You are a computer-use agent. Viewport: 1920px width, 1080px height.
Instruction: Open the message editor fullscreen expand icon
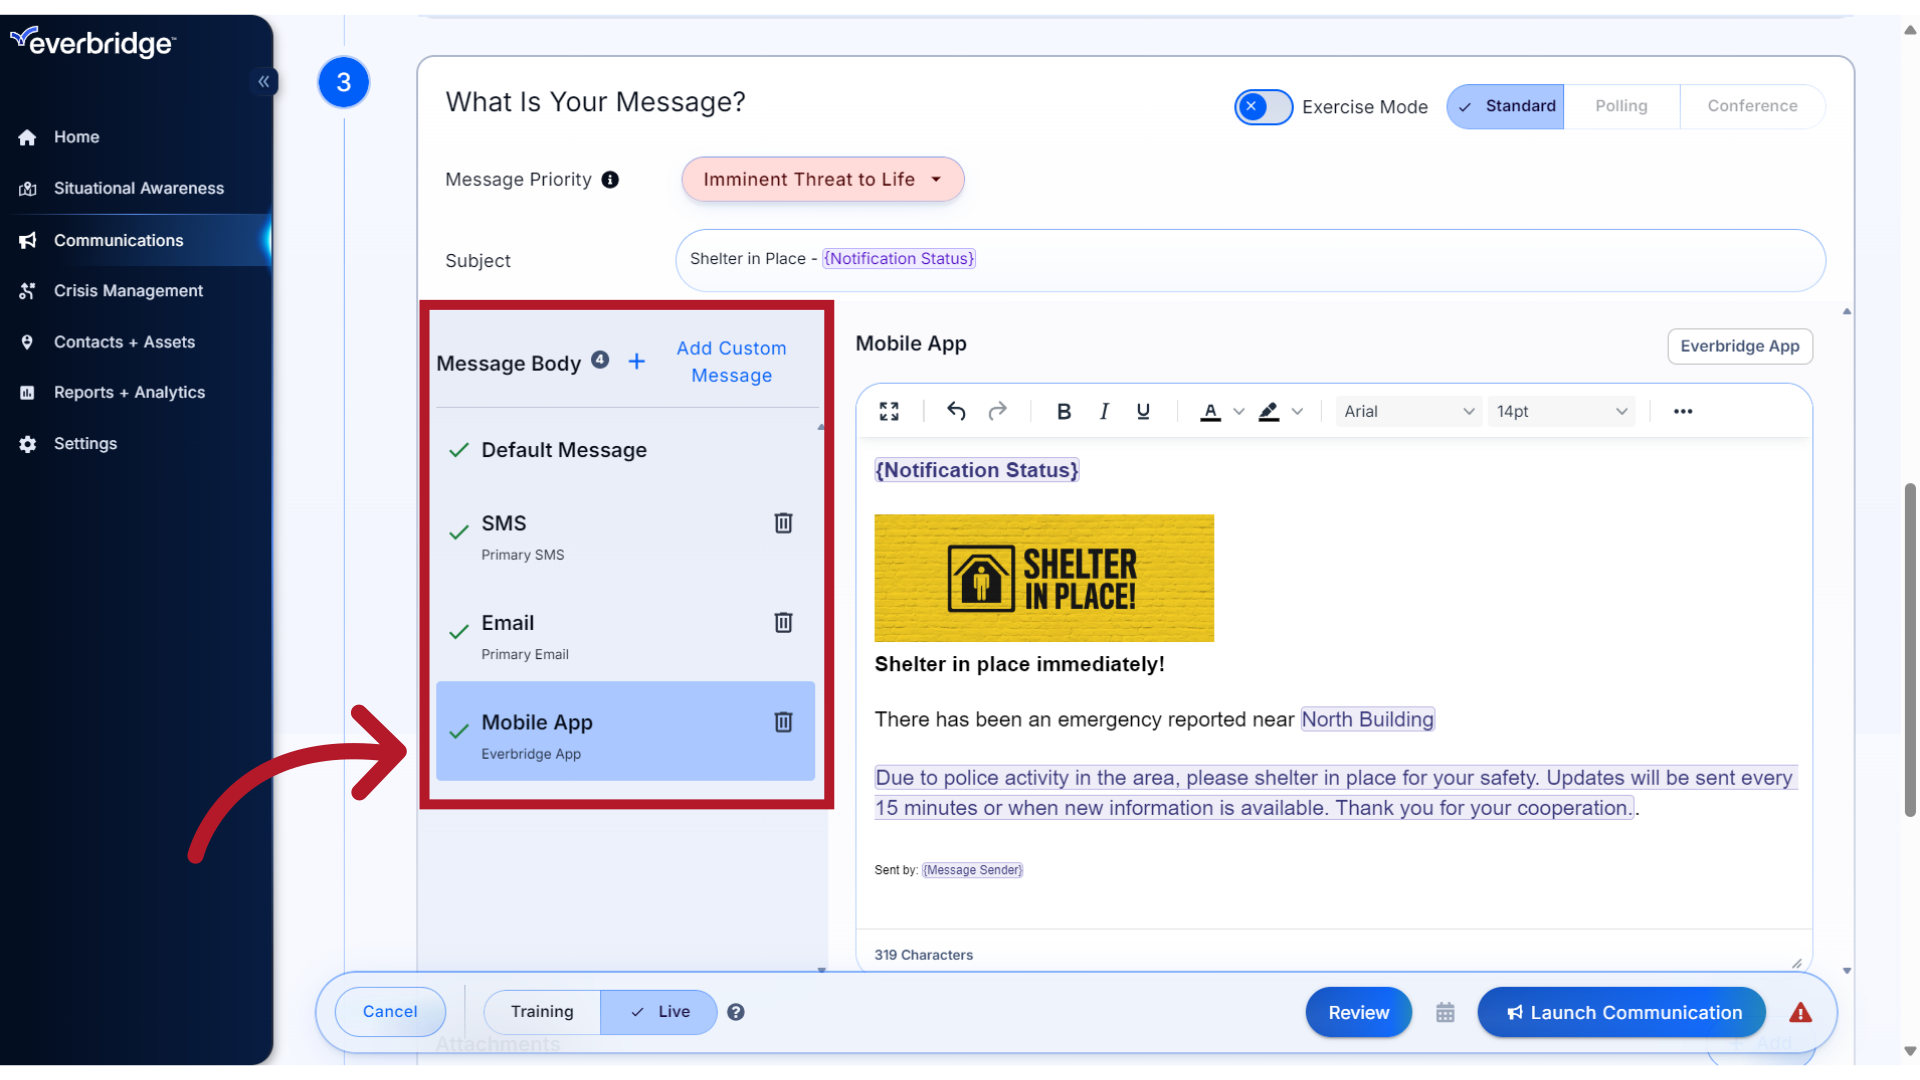coord(888,410)
